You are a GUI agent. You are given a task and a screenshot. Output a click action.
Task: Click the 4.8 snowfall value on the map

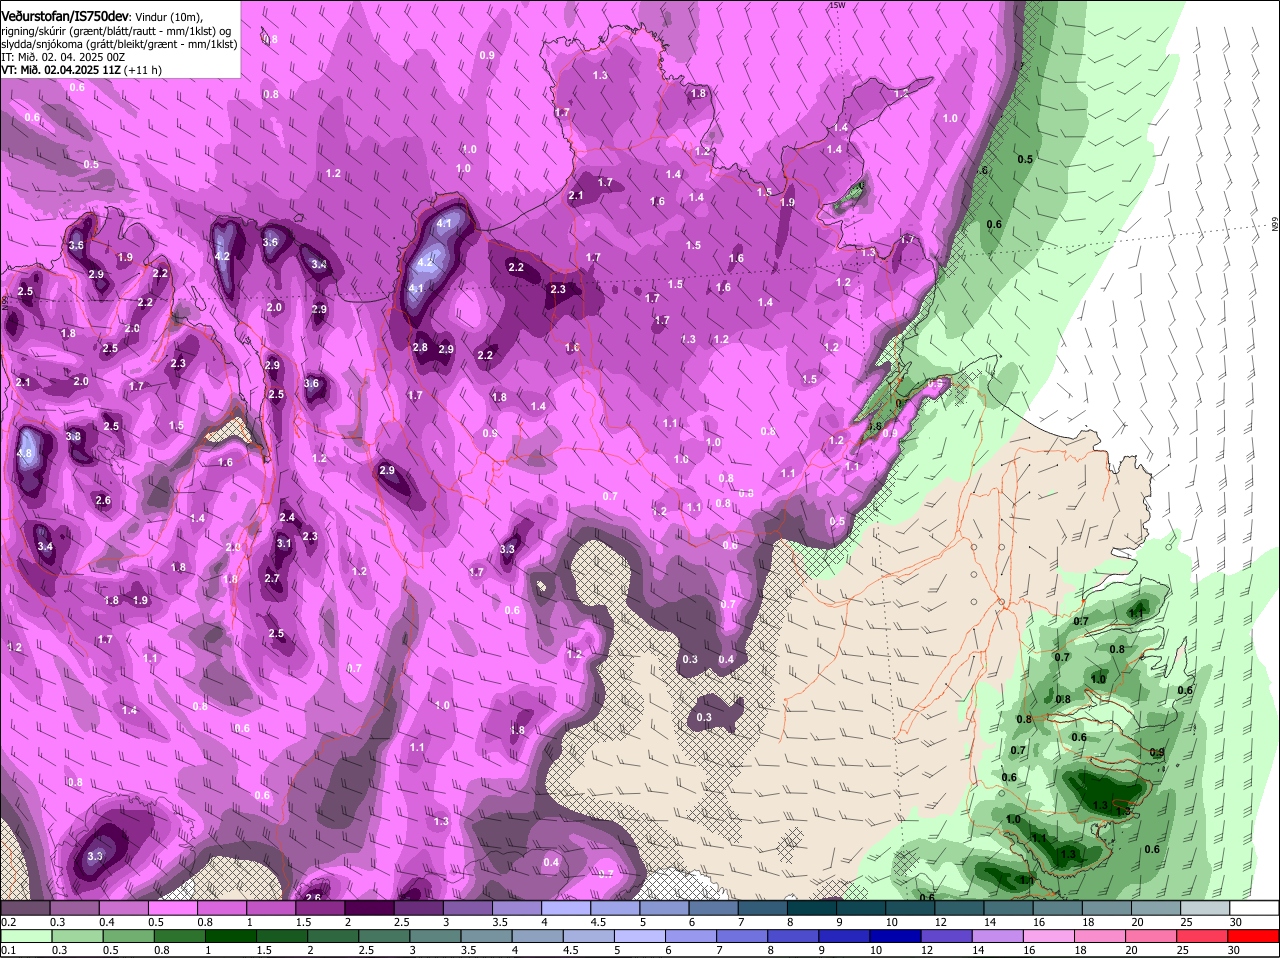(25, 453)
